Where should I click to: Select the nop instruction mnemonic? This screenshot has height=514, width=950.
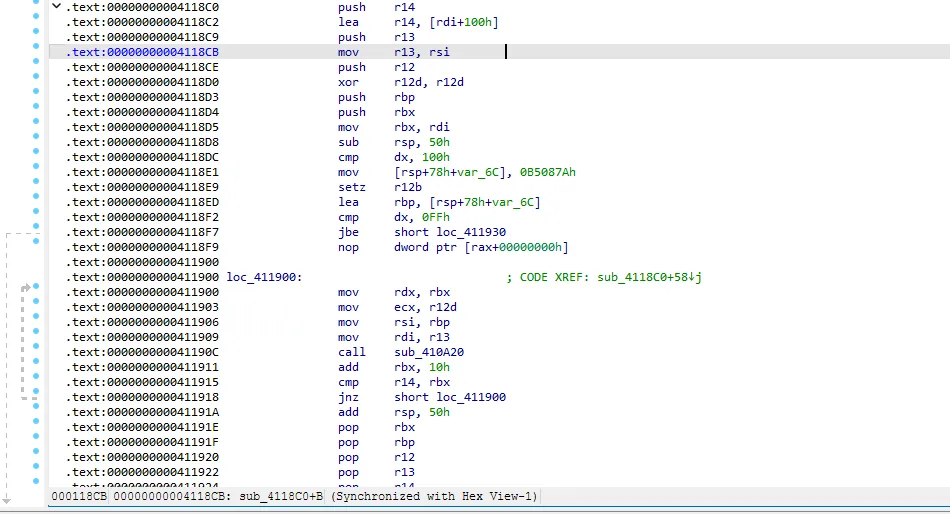[348, 247]
